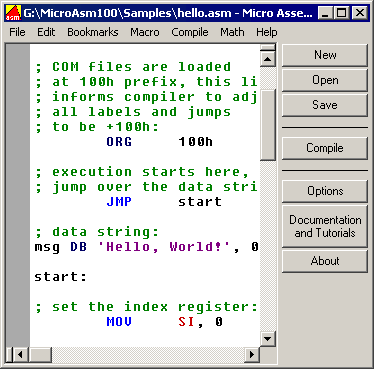
Task: Click the Open button
Action: pyautogui.click(x=325, y=80)
